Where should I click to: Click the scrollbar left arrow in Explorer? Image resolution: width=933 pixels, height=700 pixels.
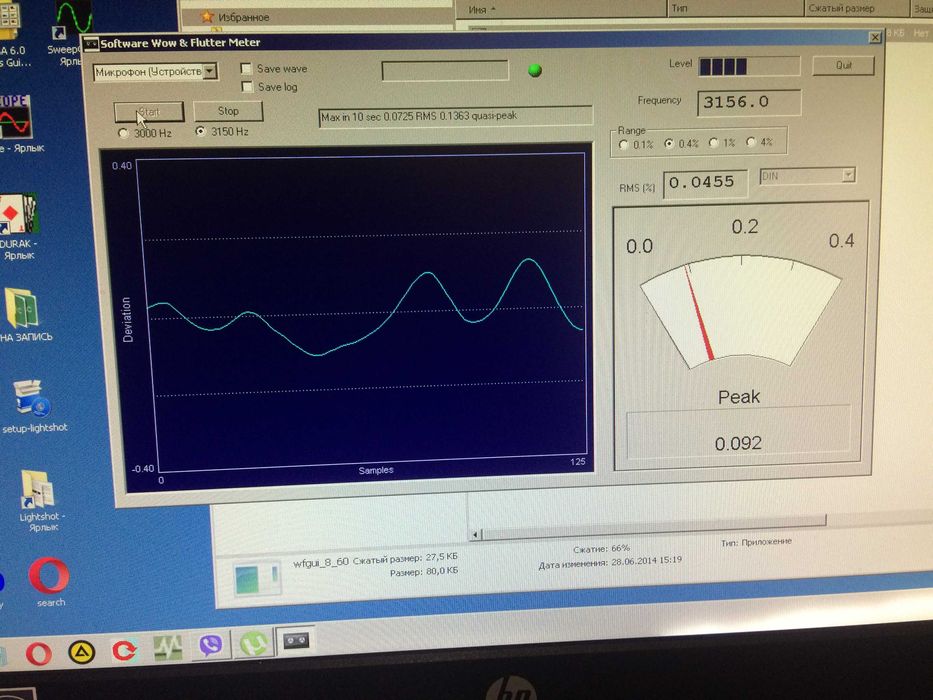[474, 535]
